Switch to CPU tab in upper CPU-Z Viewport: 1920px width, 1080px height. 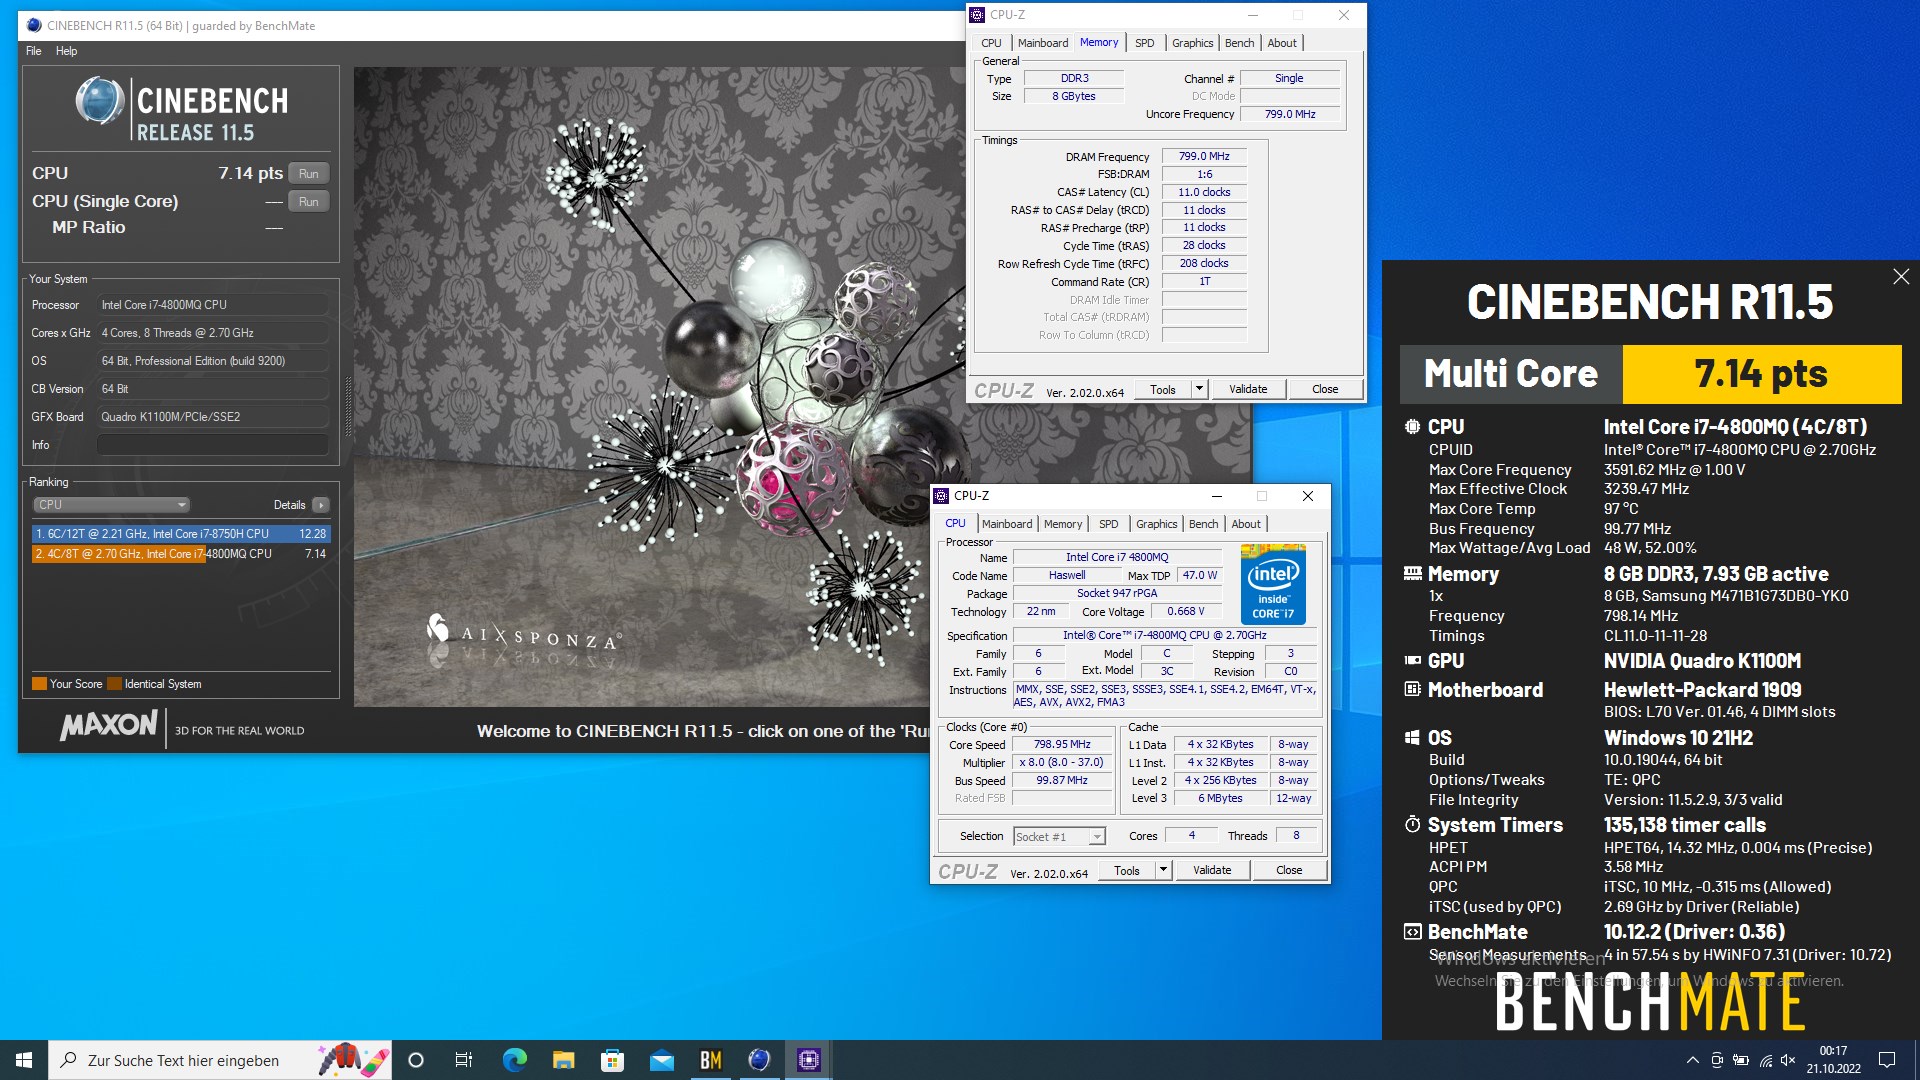click(x=991, y=43)
